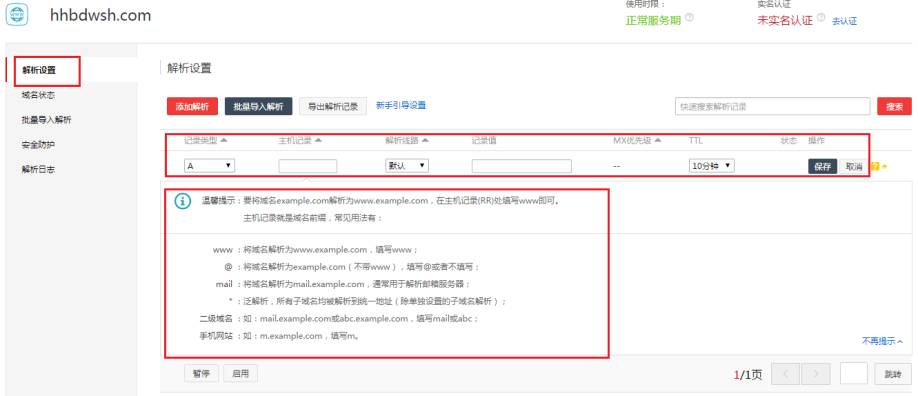
Task: Open 新手引导设置 link
Action: pos(401,105)
